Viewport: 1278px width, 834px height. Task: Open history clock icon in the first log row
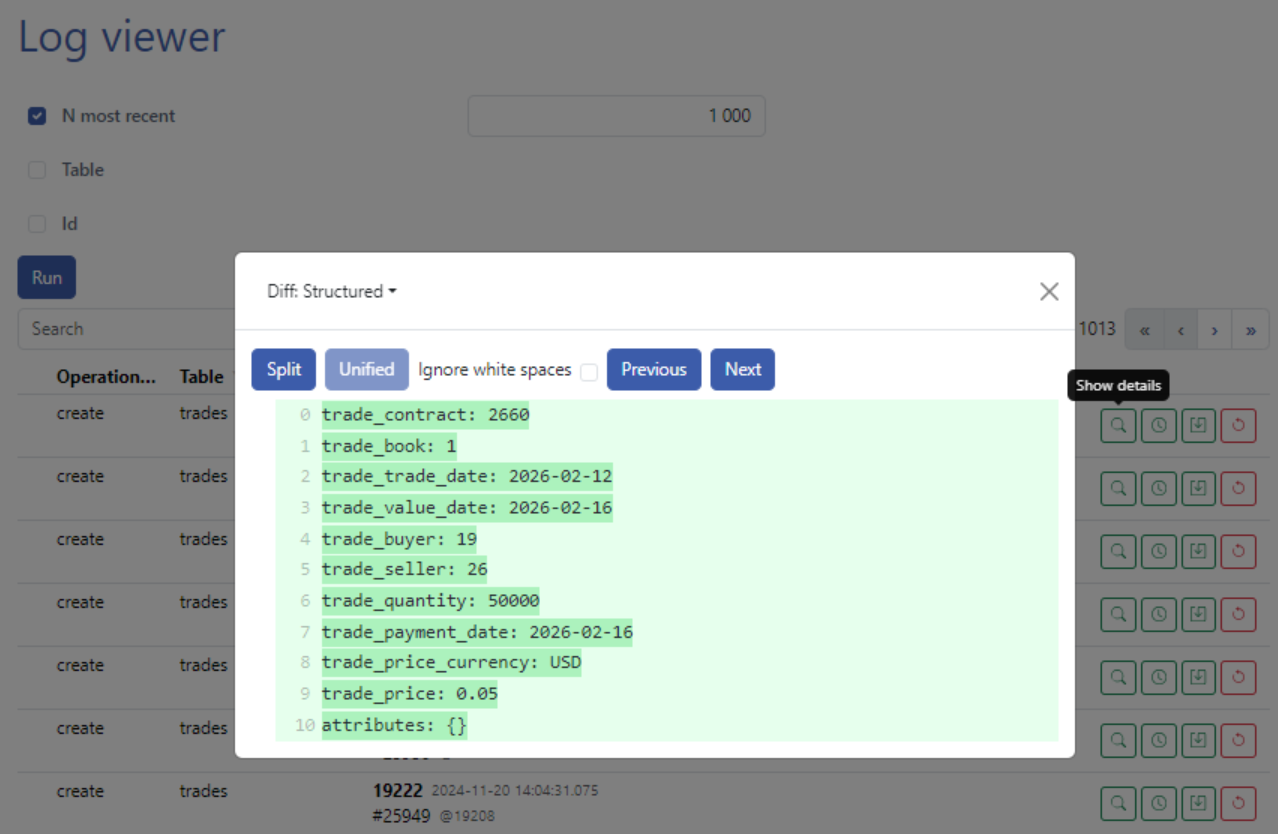tap(1158, 425)
